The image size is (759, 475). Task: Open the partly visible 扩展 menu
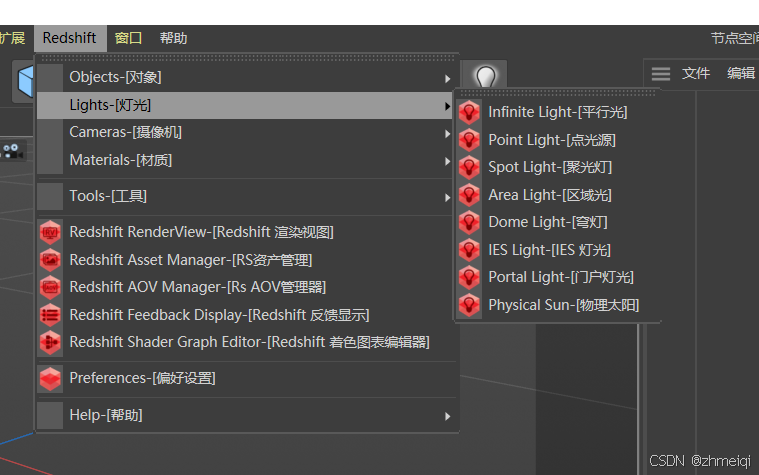(12, 38)
